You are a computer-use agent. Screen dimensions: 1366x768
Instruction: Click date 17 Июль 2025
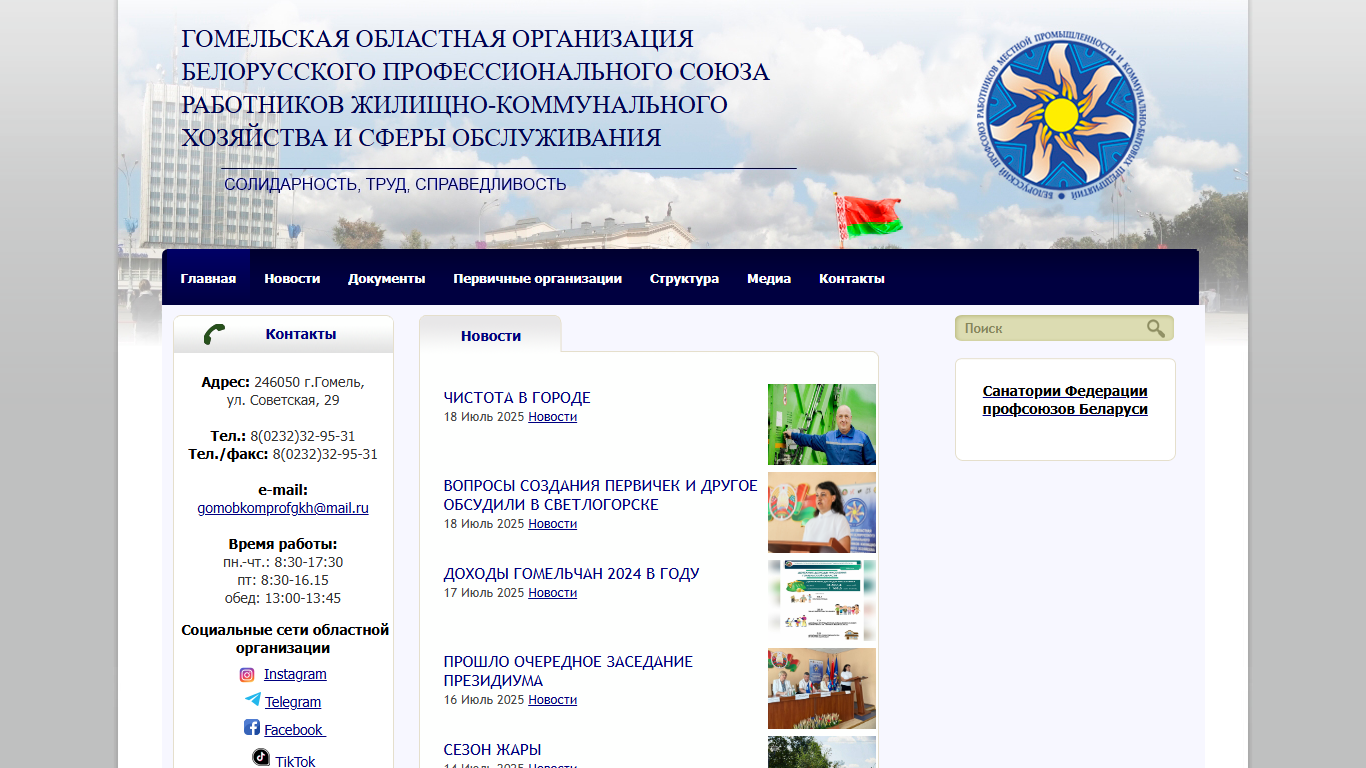coord(484,593)
